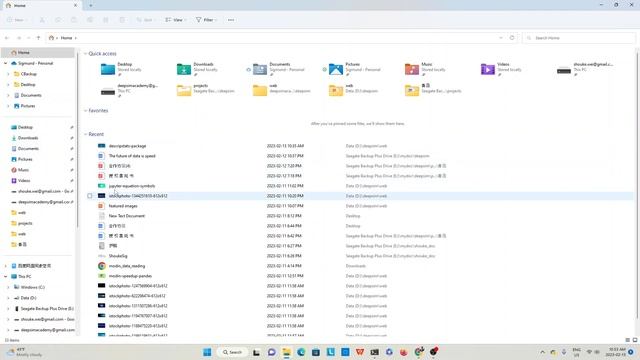Tick the checkbox for istockphoto-1344251810 row
Image resolution: width=640 pixels, height=360 pixels.
click(90, 196)
